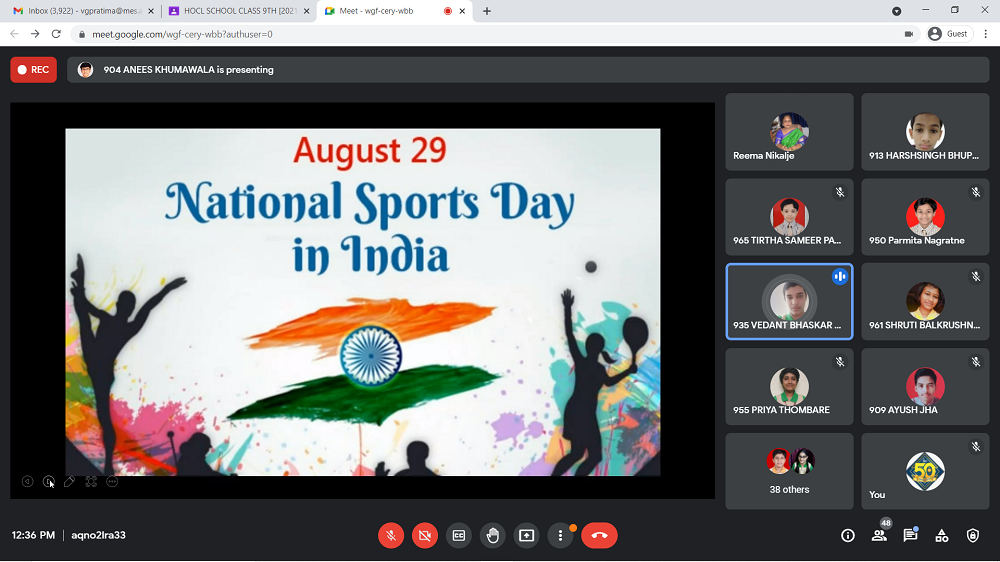The height and width of the screenshot is (562, 1000).
Task: Toggle slideshow fullscreen icon in presentation
Action: pyautogui.click(x=91, y=482)
